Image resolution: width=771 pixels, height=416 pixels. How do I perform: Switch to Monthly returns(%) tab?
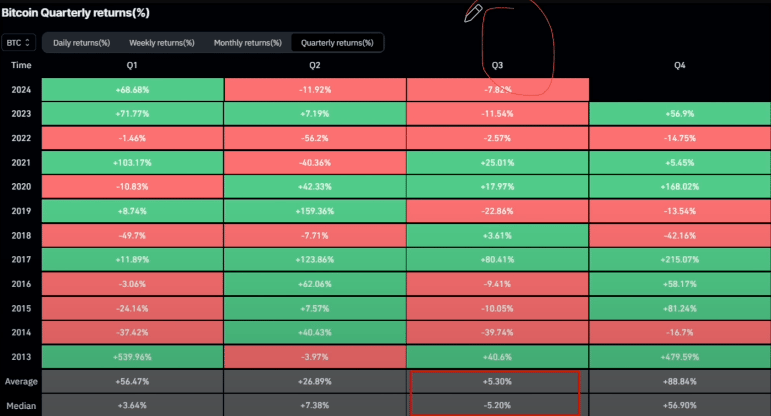pos(247,43)
